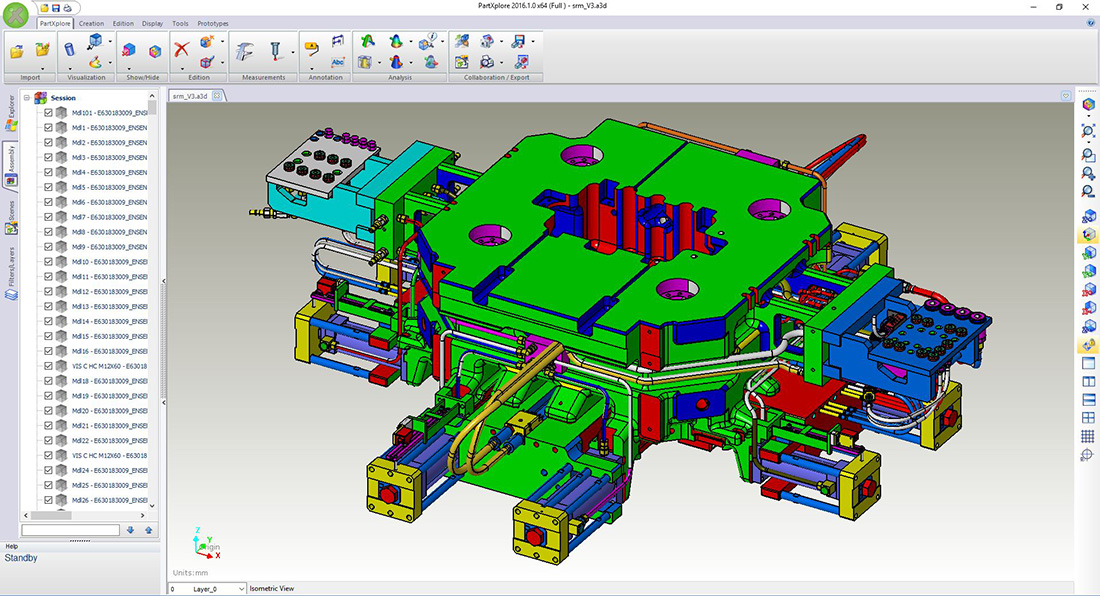1100x596 pixels.
Task: Switch to the Display ribbon tab
Action: coord(152,23)
